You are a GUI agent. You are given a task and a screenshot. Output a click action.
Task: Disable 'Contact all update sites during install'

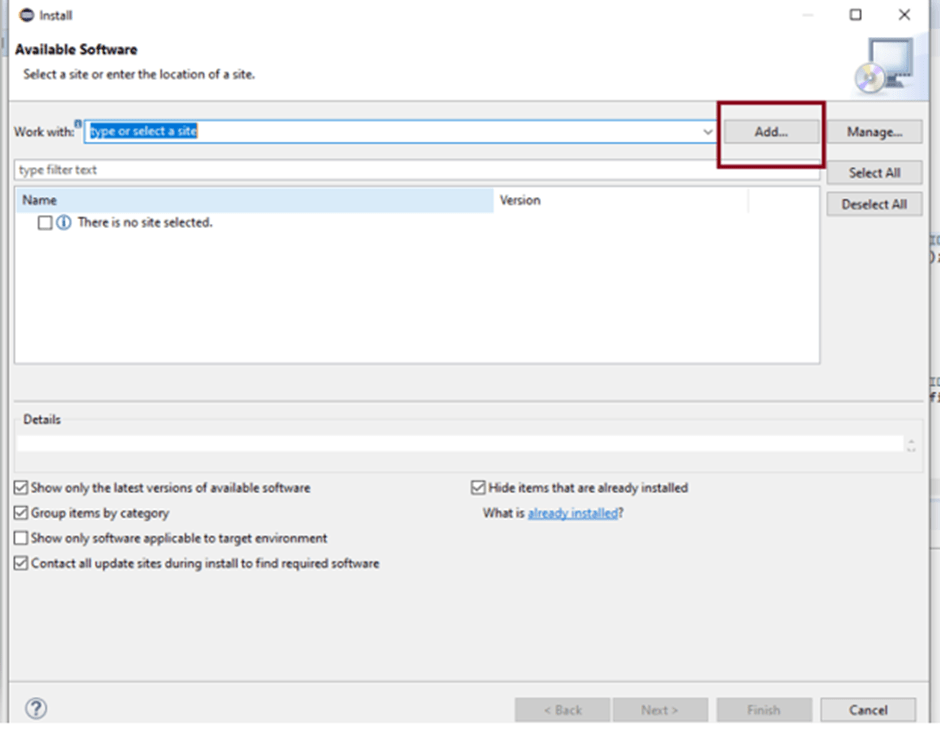tap(22, 563)
